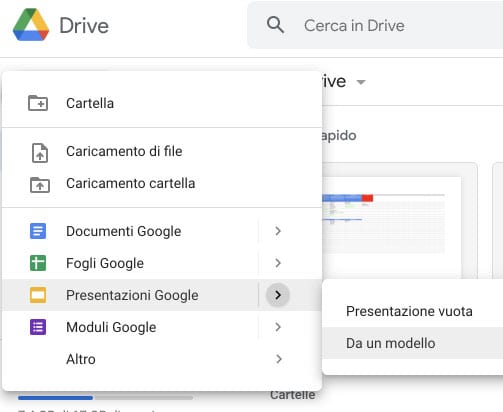Choose Caricamento di file
The height and width of the screenshot is (412, 503).
[162, 151]
